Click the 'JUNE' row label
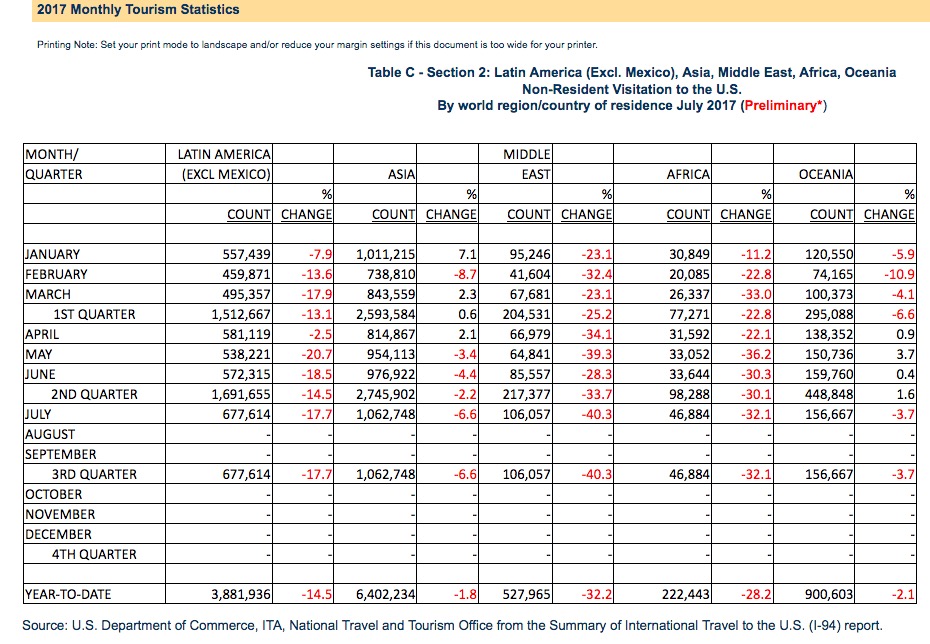930x644 pixels. (x=40, y=375)
